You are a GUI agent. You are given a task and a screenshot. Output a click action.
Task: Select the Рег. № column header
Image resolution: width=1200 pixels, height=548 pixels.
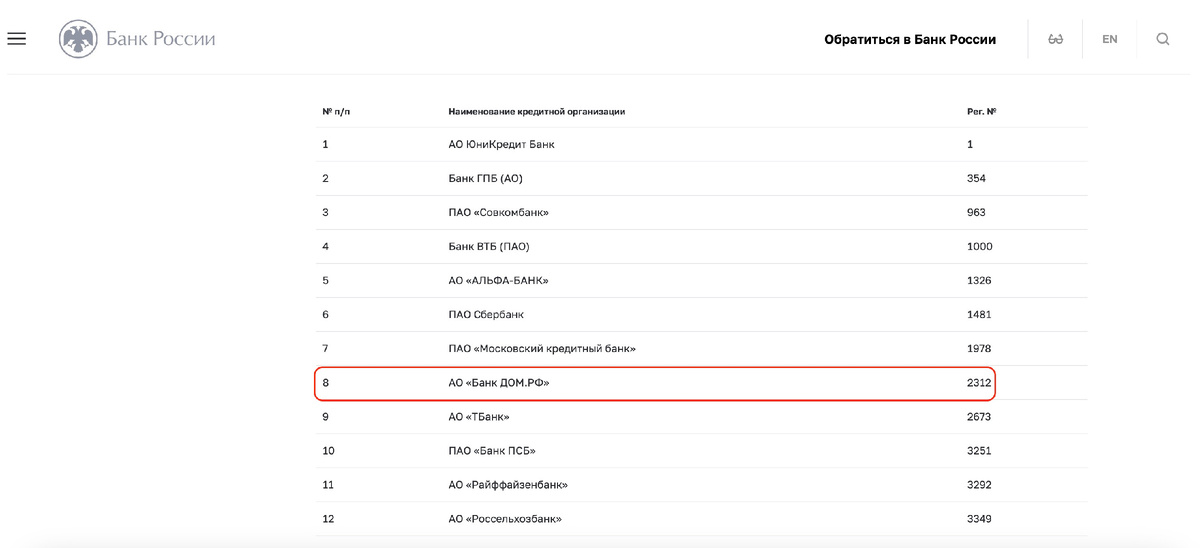[x=981, y=111]
